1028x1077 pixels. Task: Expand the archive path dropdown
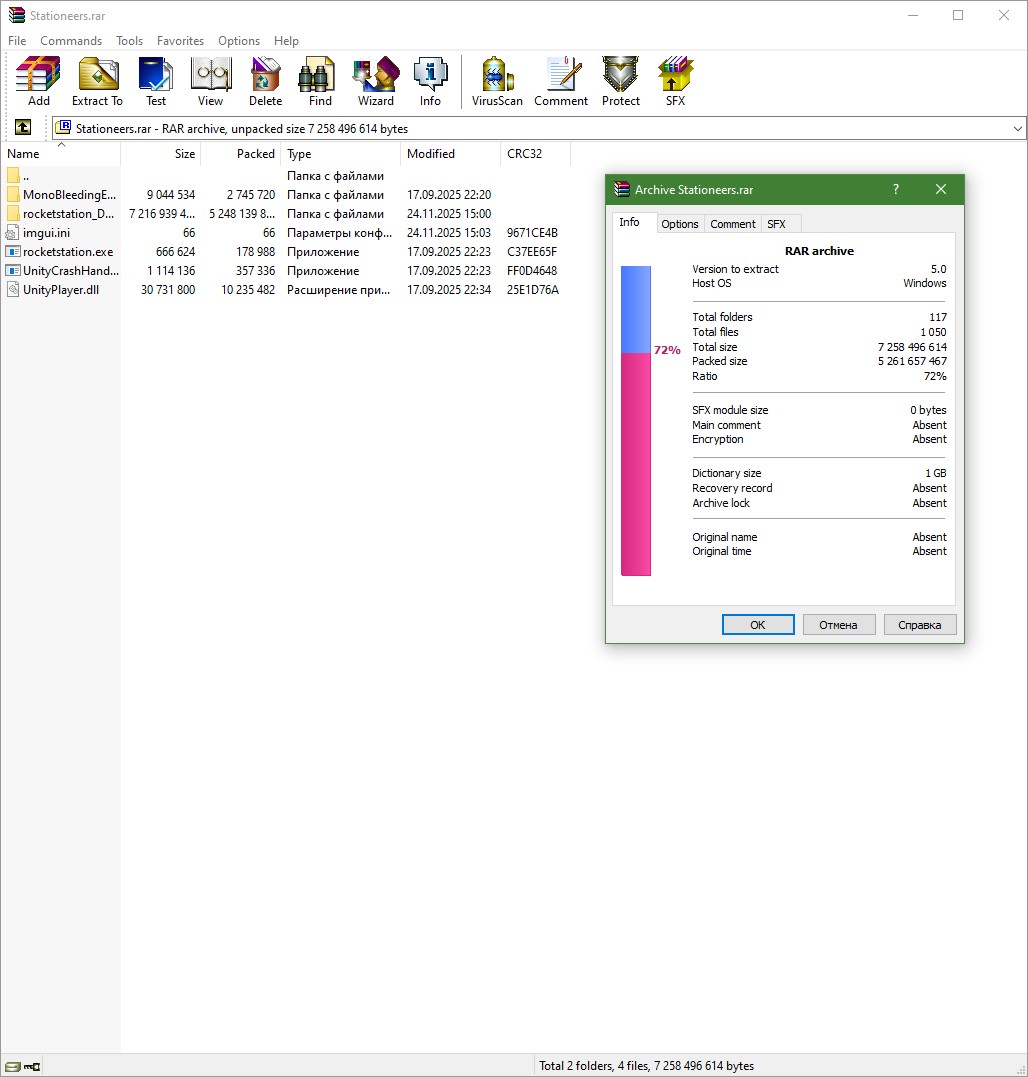click(x=1018, y=128)
